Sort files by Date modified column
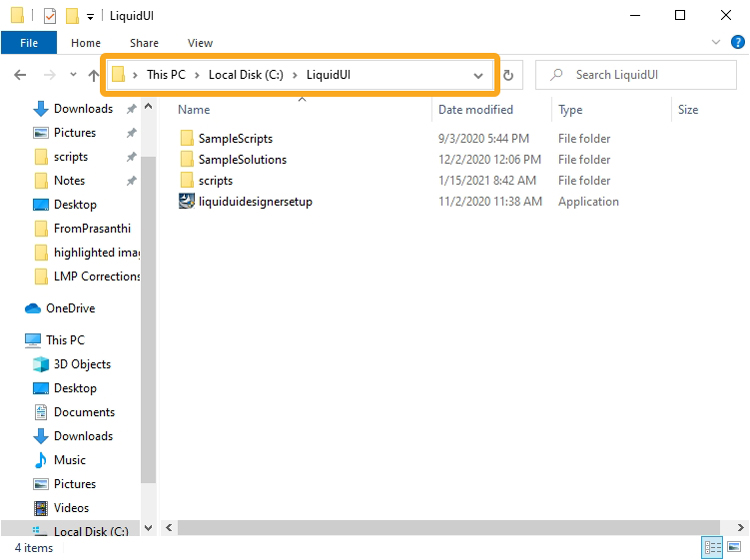Viewport: 750px width, 560px height. 475,110
